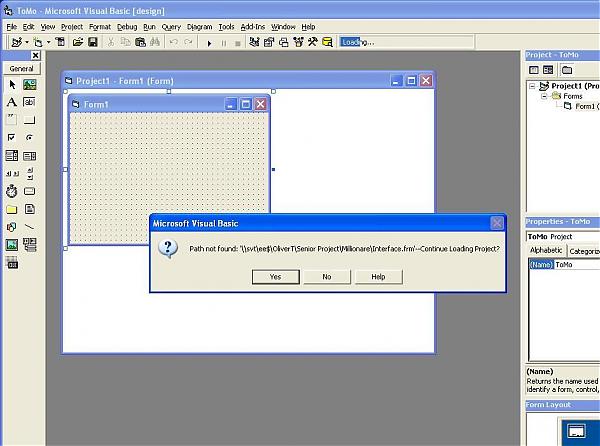Select the DriveListBox control tool
This screenshot has width=600, height=446.
pyautogui.click(x=29, y=191)
